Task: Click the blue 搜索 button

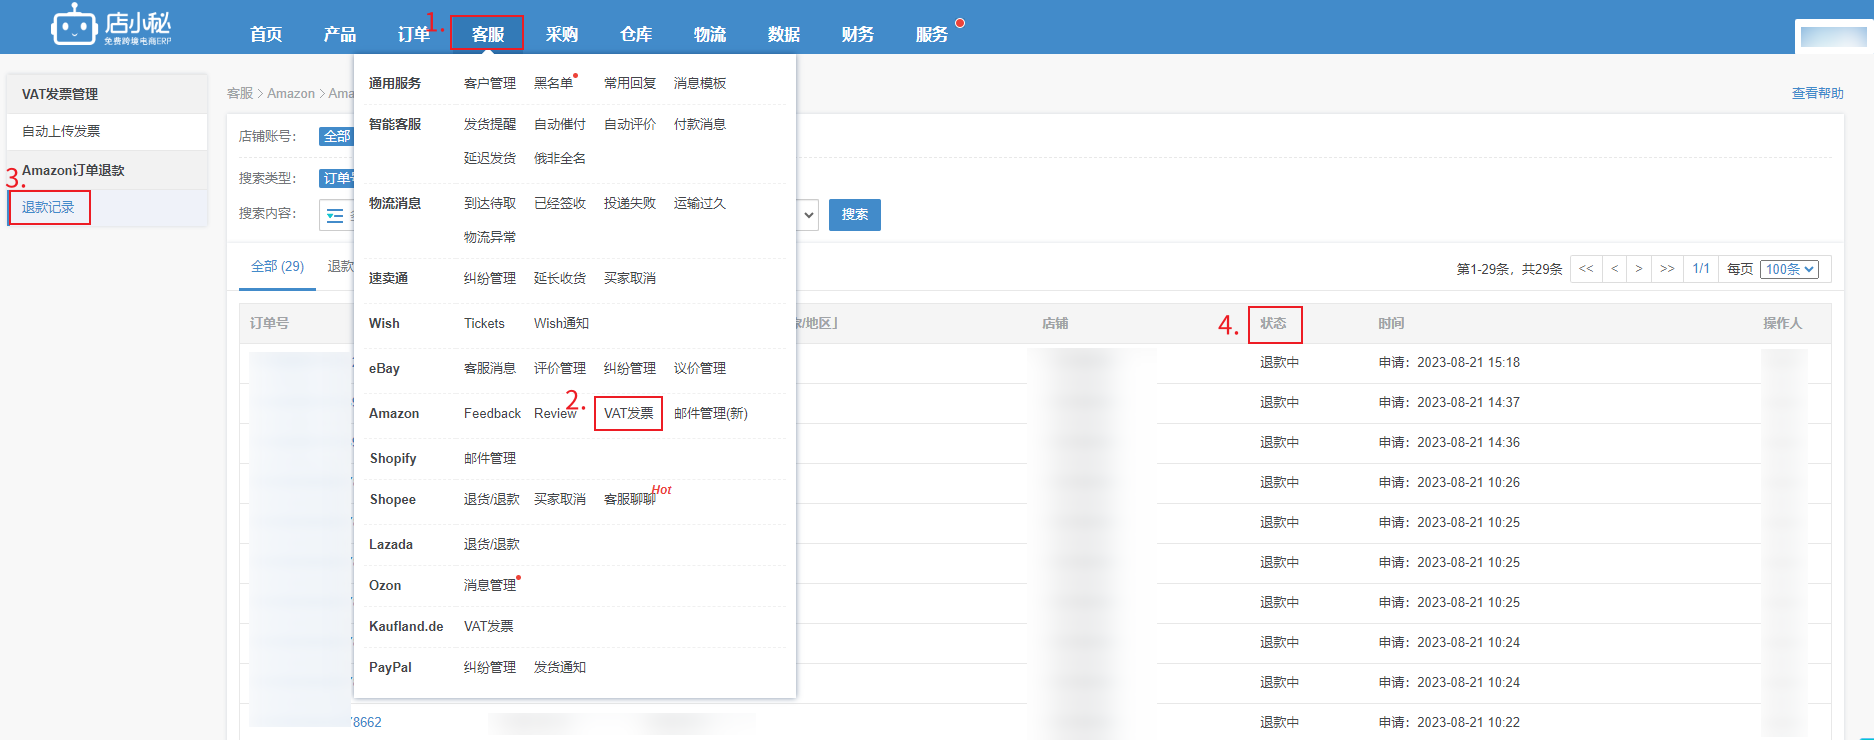Action: (x=855, y=215)
